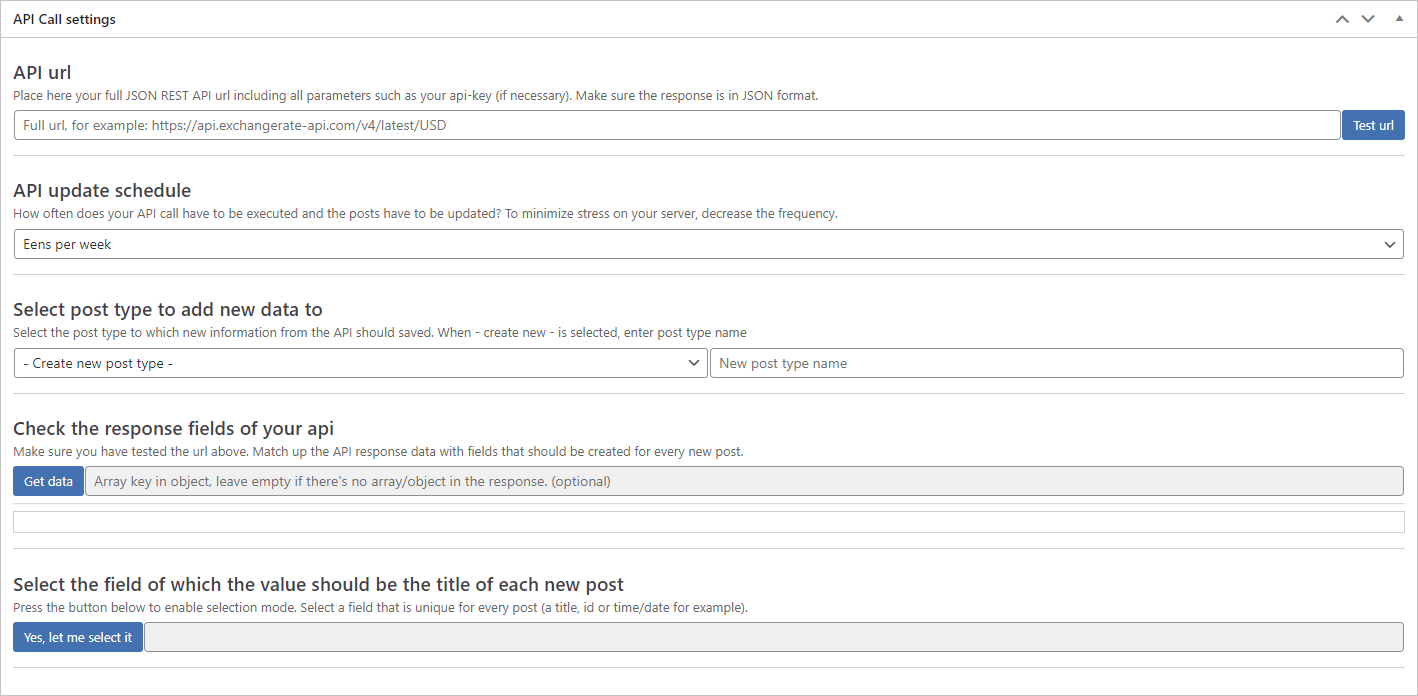Move the API Call settings panel down
The image size is (1418, 696).
point(1368,19)
